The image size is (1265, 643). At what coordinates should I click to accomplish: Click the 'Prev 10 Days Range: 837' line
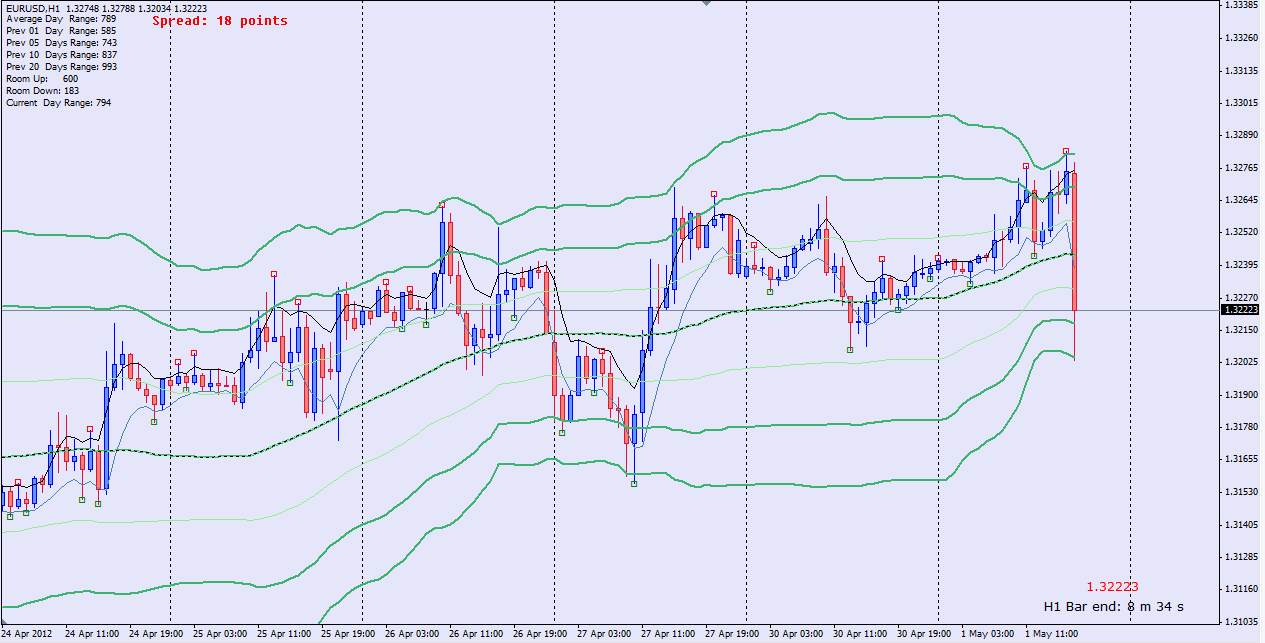[x=61, y=55]
